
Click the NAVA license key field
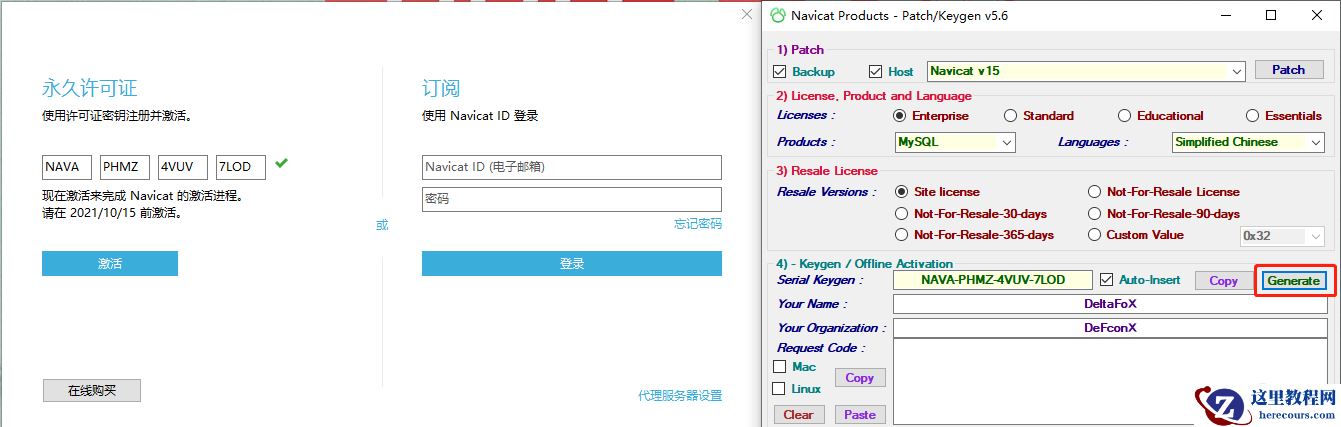(67, 167)
